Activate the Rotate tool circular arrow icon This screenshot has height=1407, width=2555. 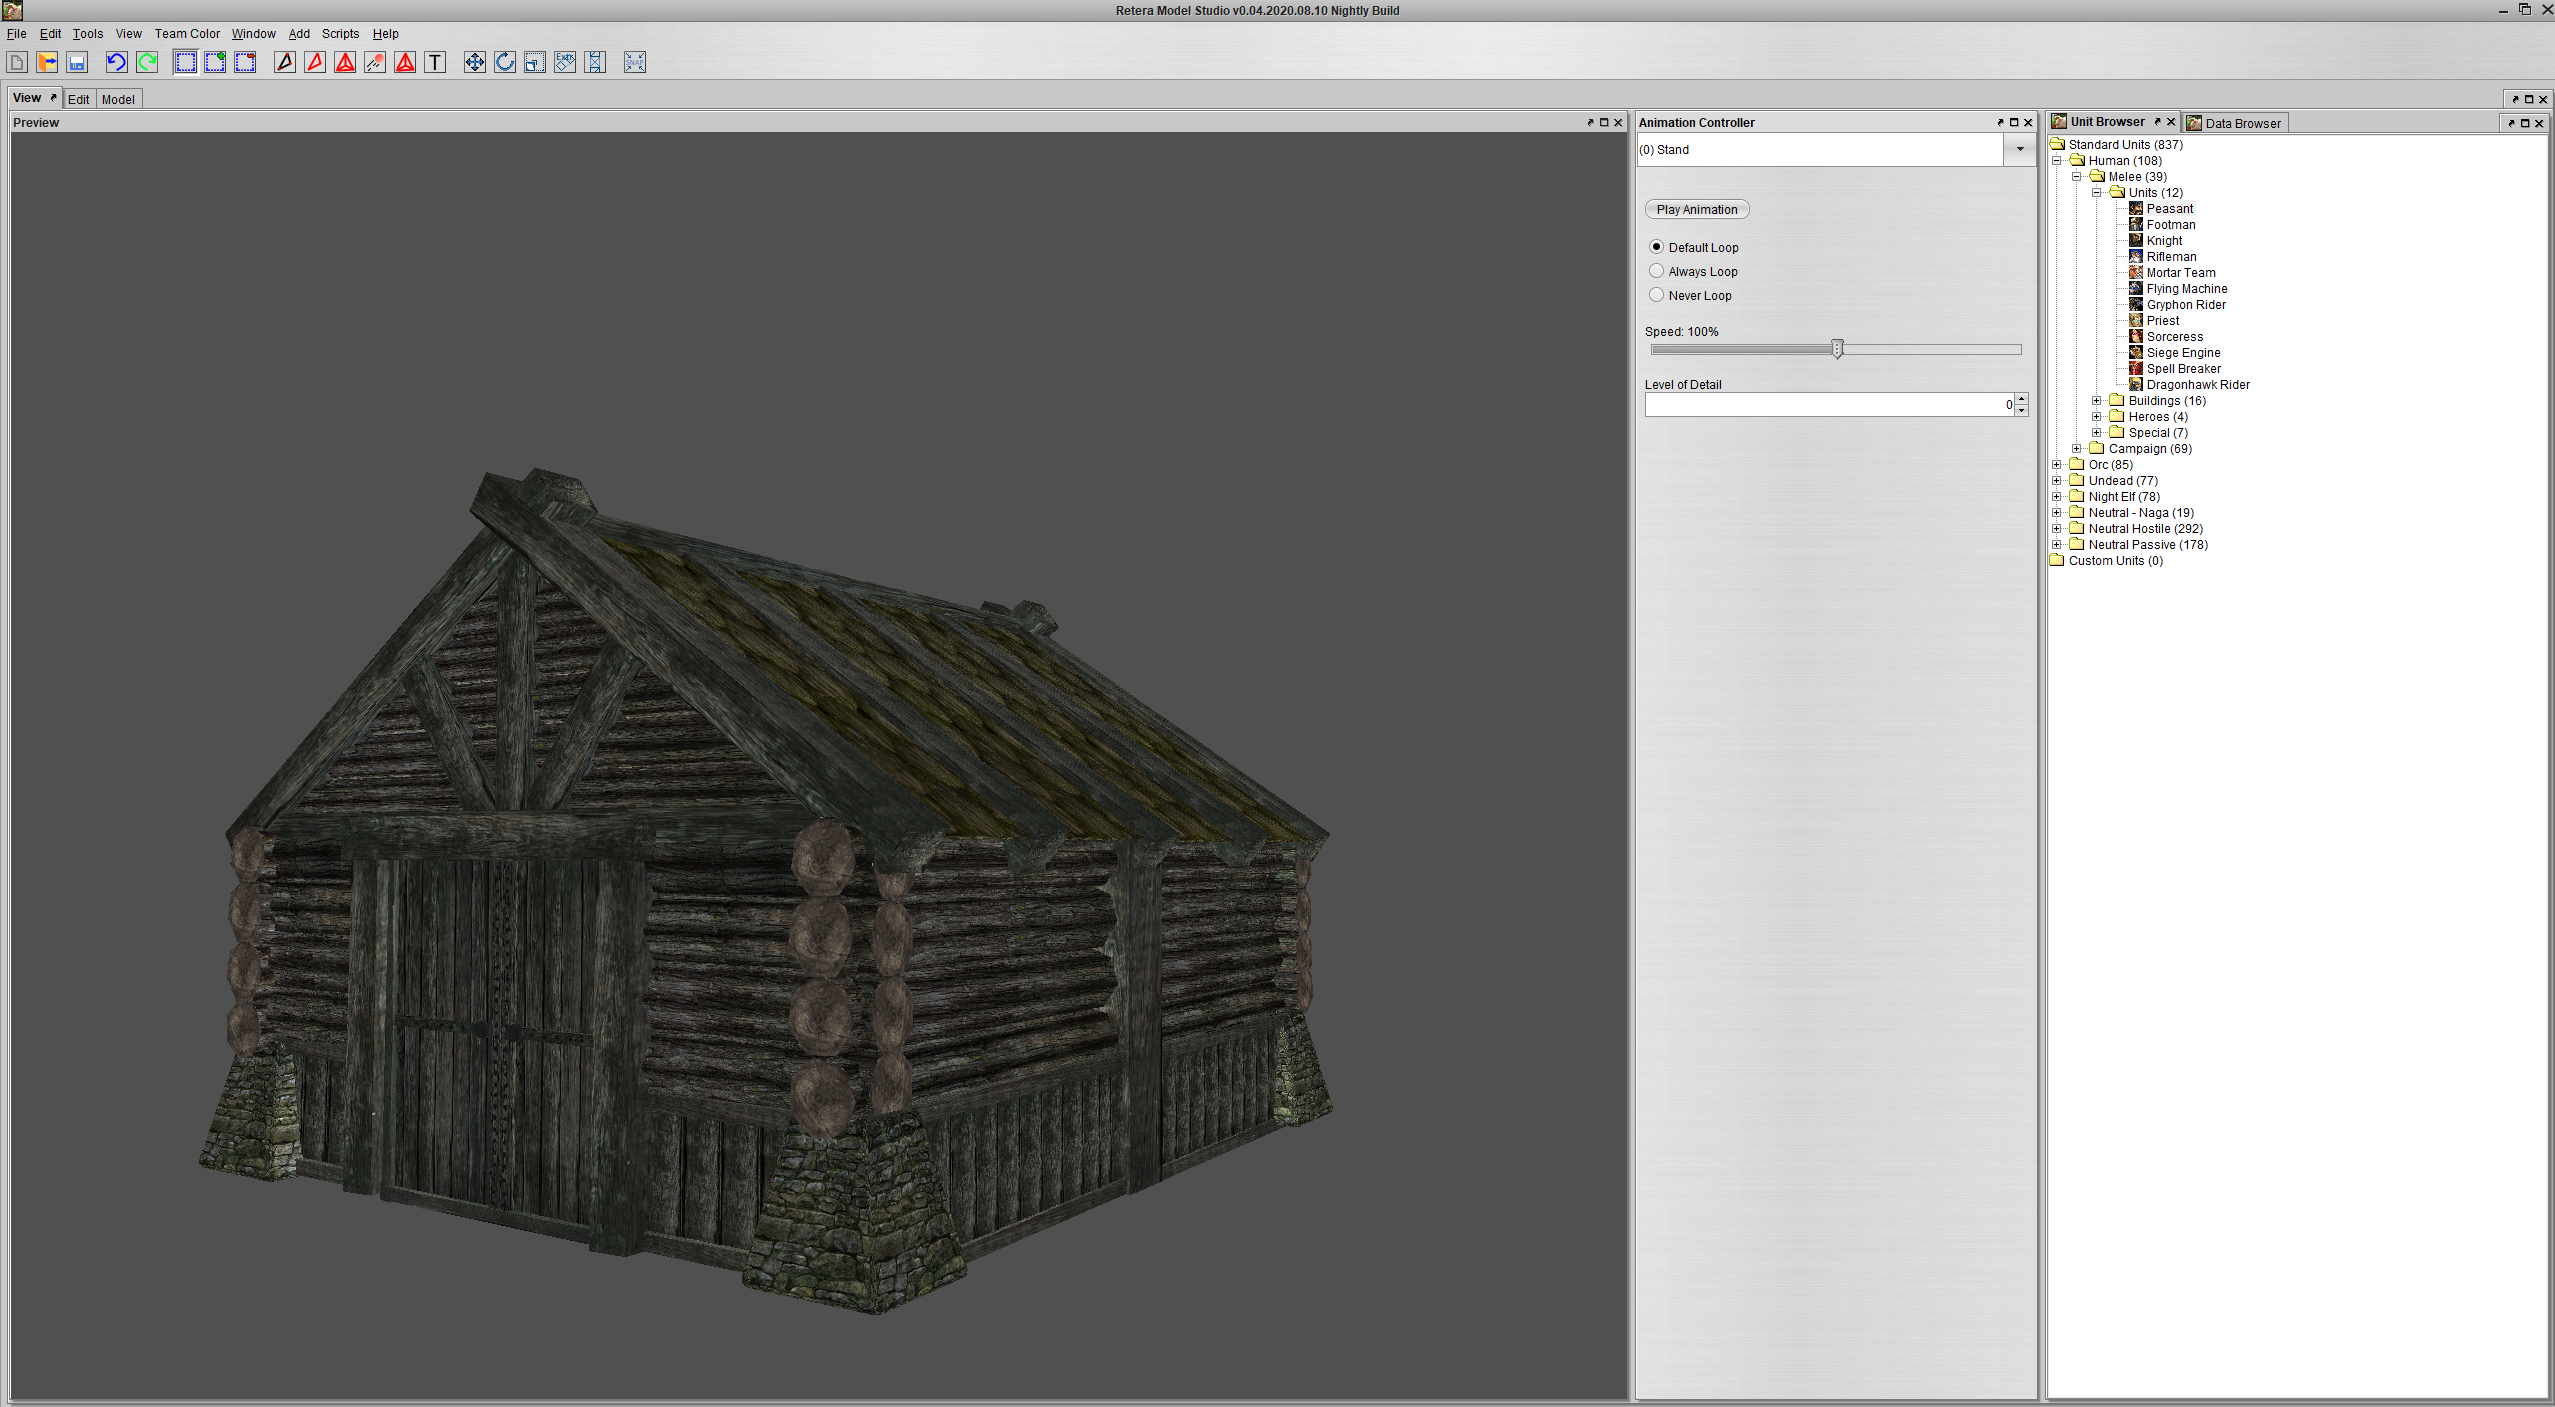click(x=505, y=62)
